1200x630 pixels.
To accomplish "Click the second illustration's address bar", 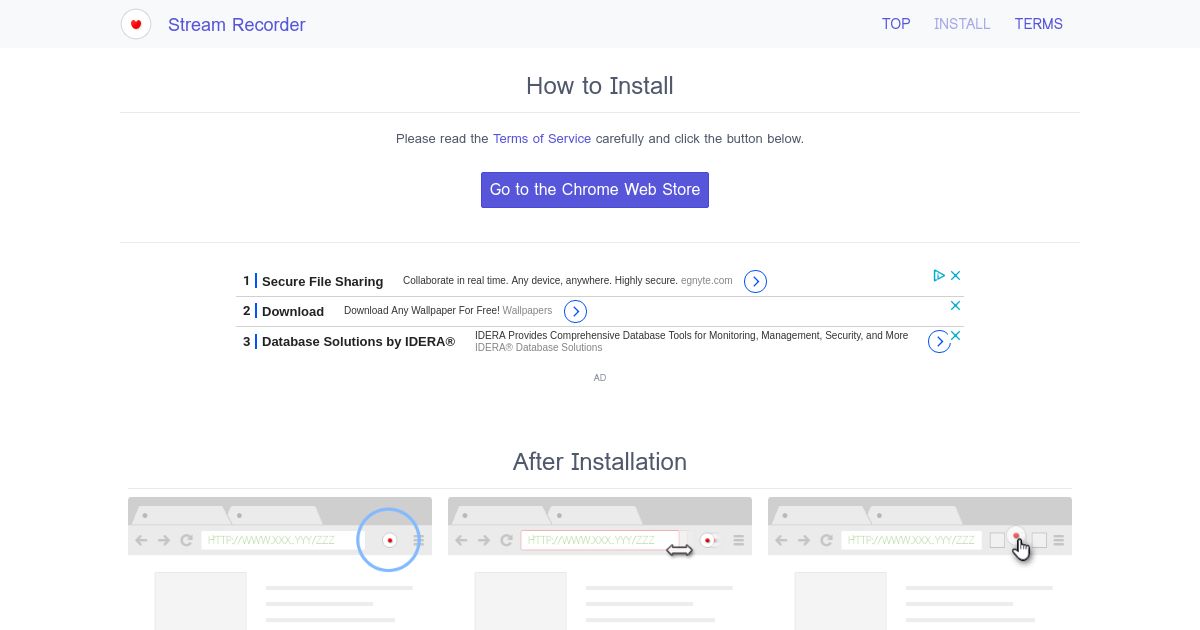I will click(x=600, y=540).
